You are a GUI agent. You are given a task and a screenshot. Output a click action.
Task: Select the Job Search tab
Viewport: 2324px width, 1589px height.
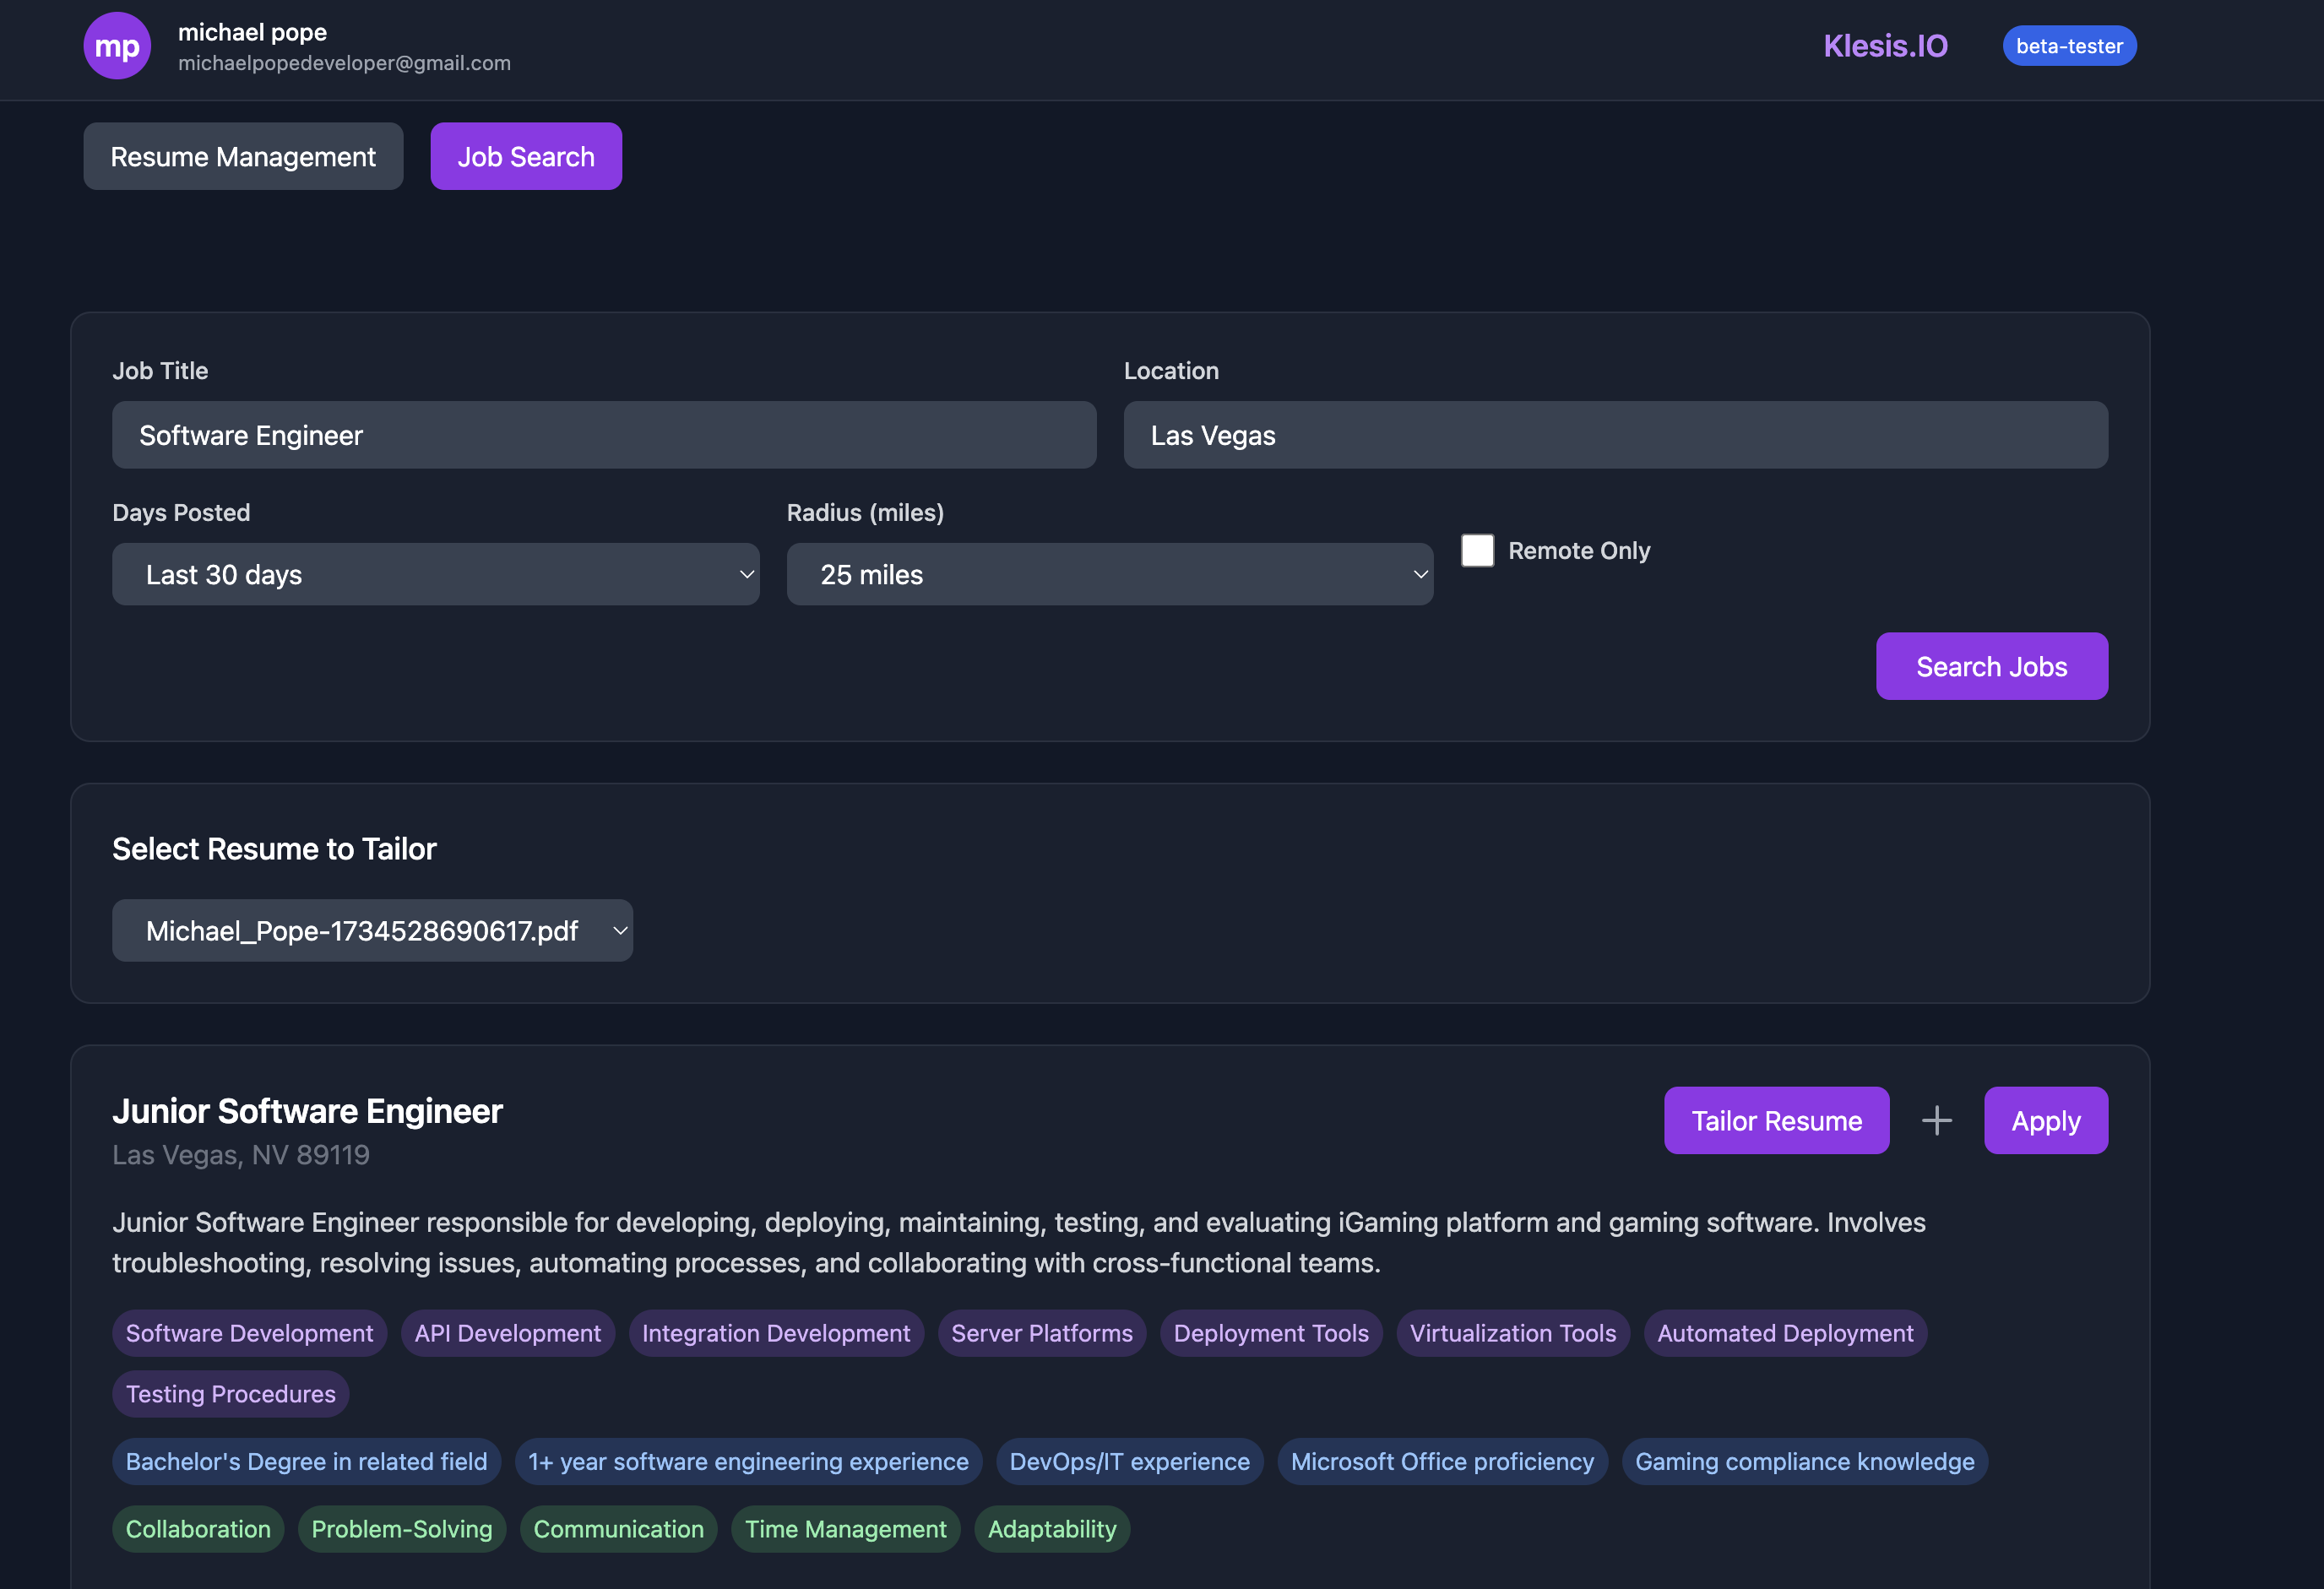pyautogui.click(x=526, y=156)
